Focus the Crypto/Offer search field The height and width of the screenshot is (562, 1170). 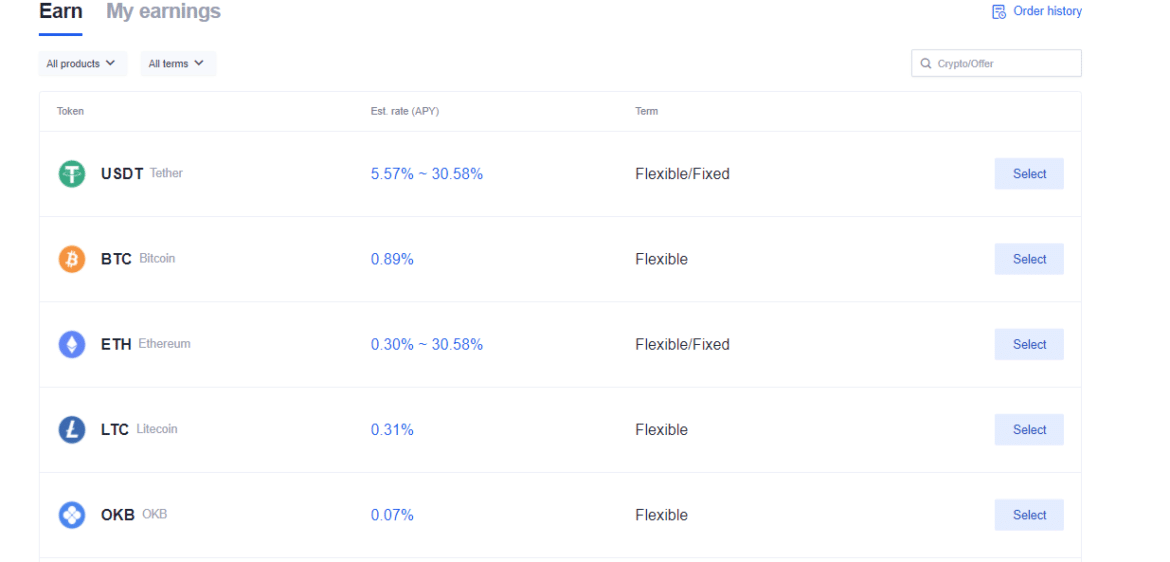click(x=1005, y=64)
